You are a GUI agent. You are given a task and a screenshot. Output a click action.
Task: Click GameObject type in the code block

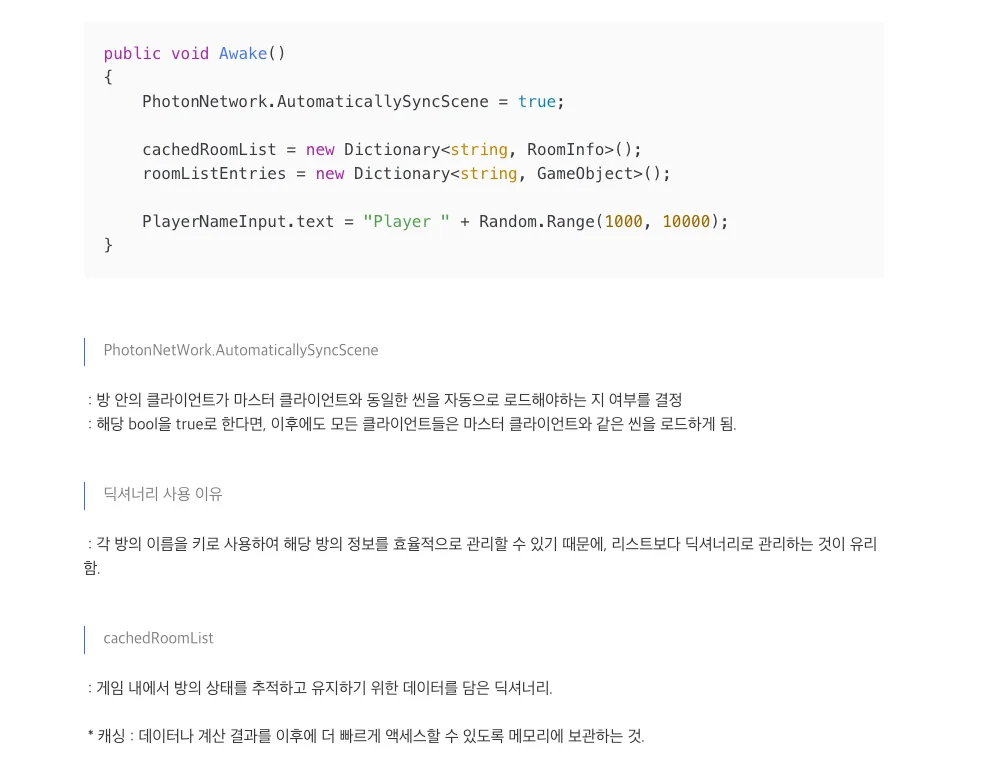click(584, 174)
